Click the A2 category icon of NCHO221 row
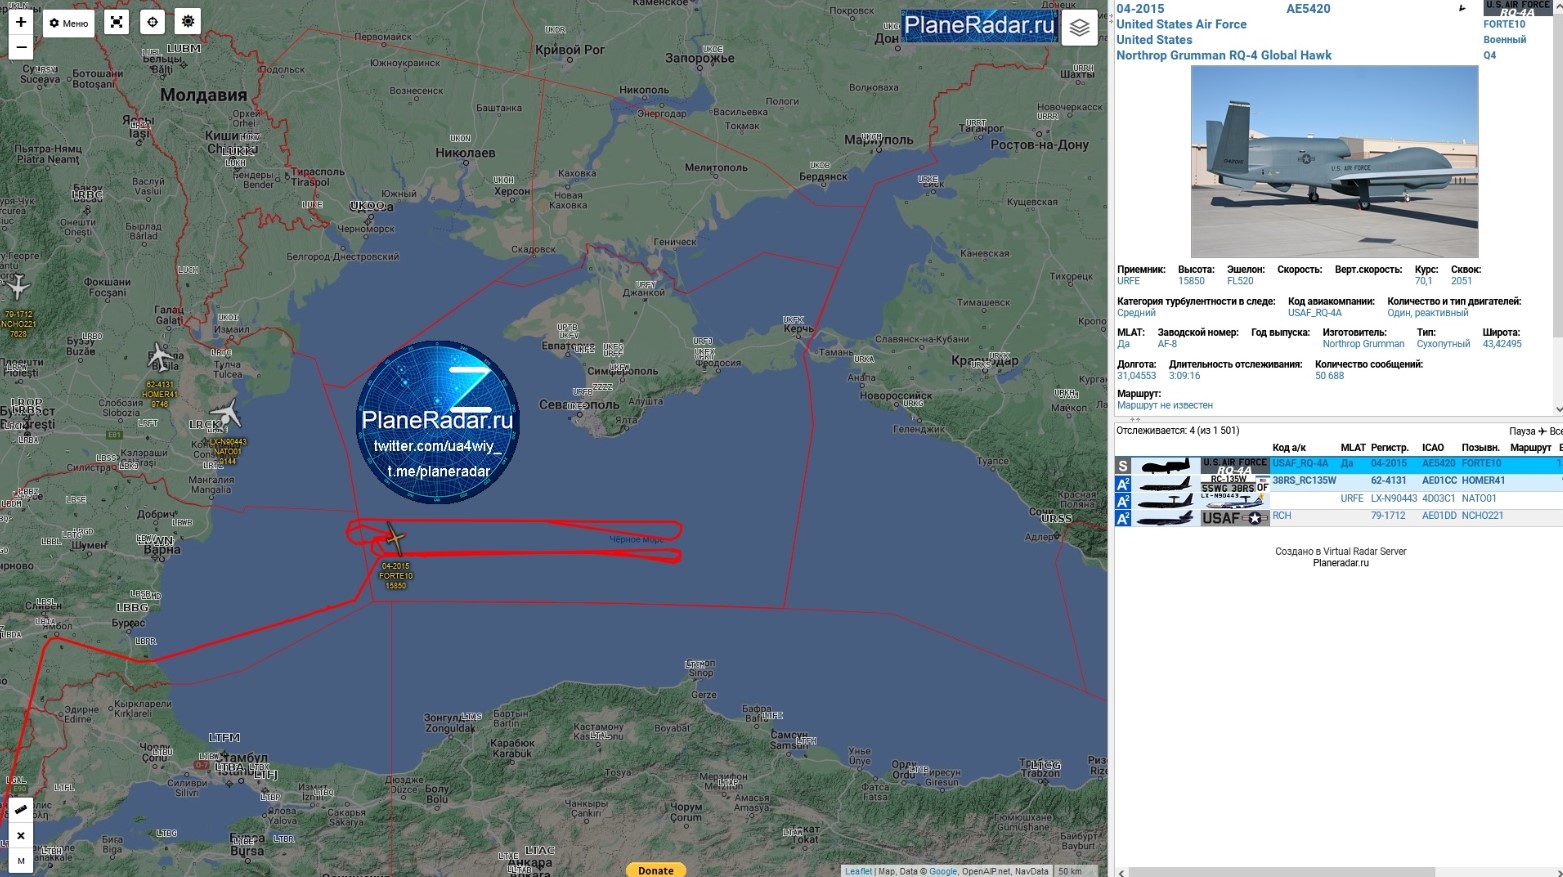Screen dimensions: 1563x877 [x=1123, y=518]
